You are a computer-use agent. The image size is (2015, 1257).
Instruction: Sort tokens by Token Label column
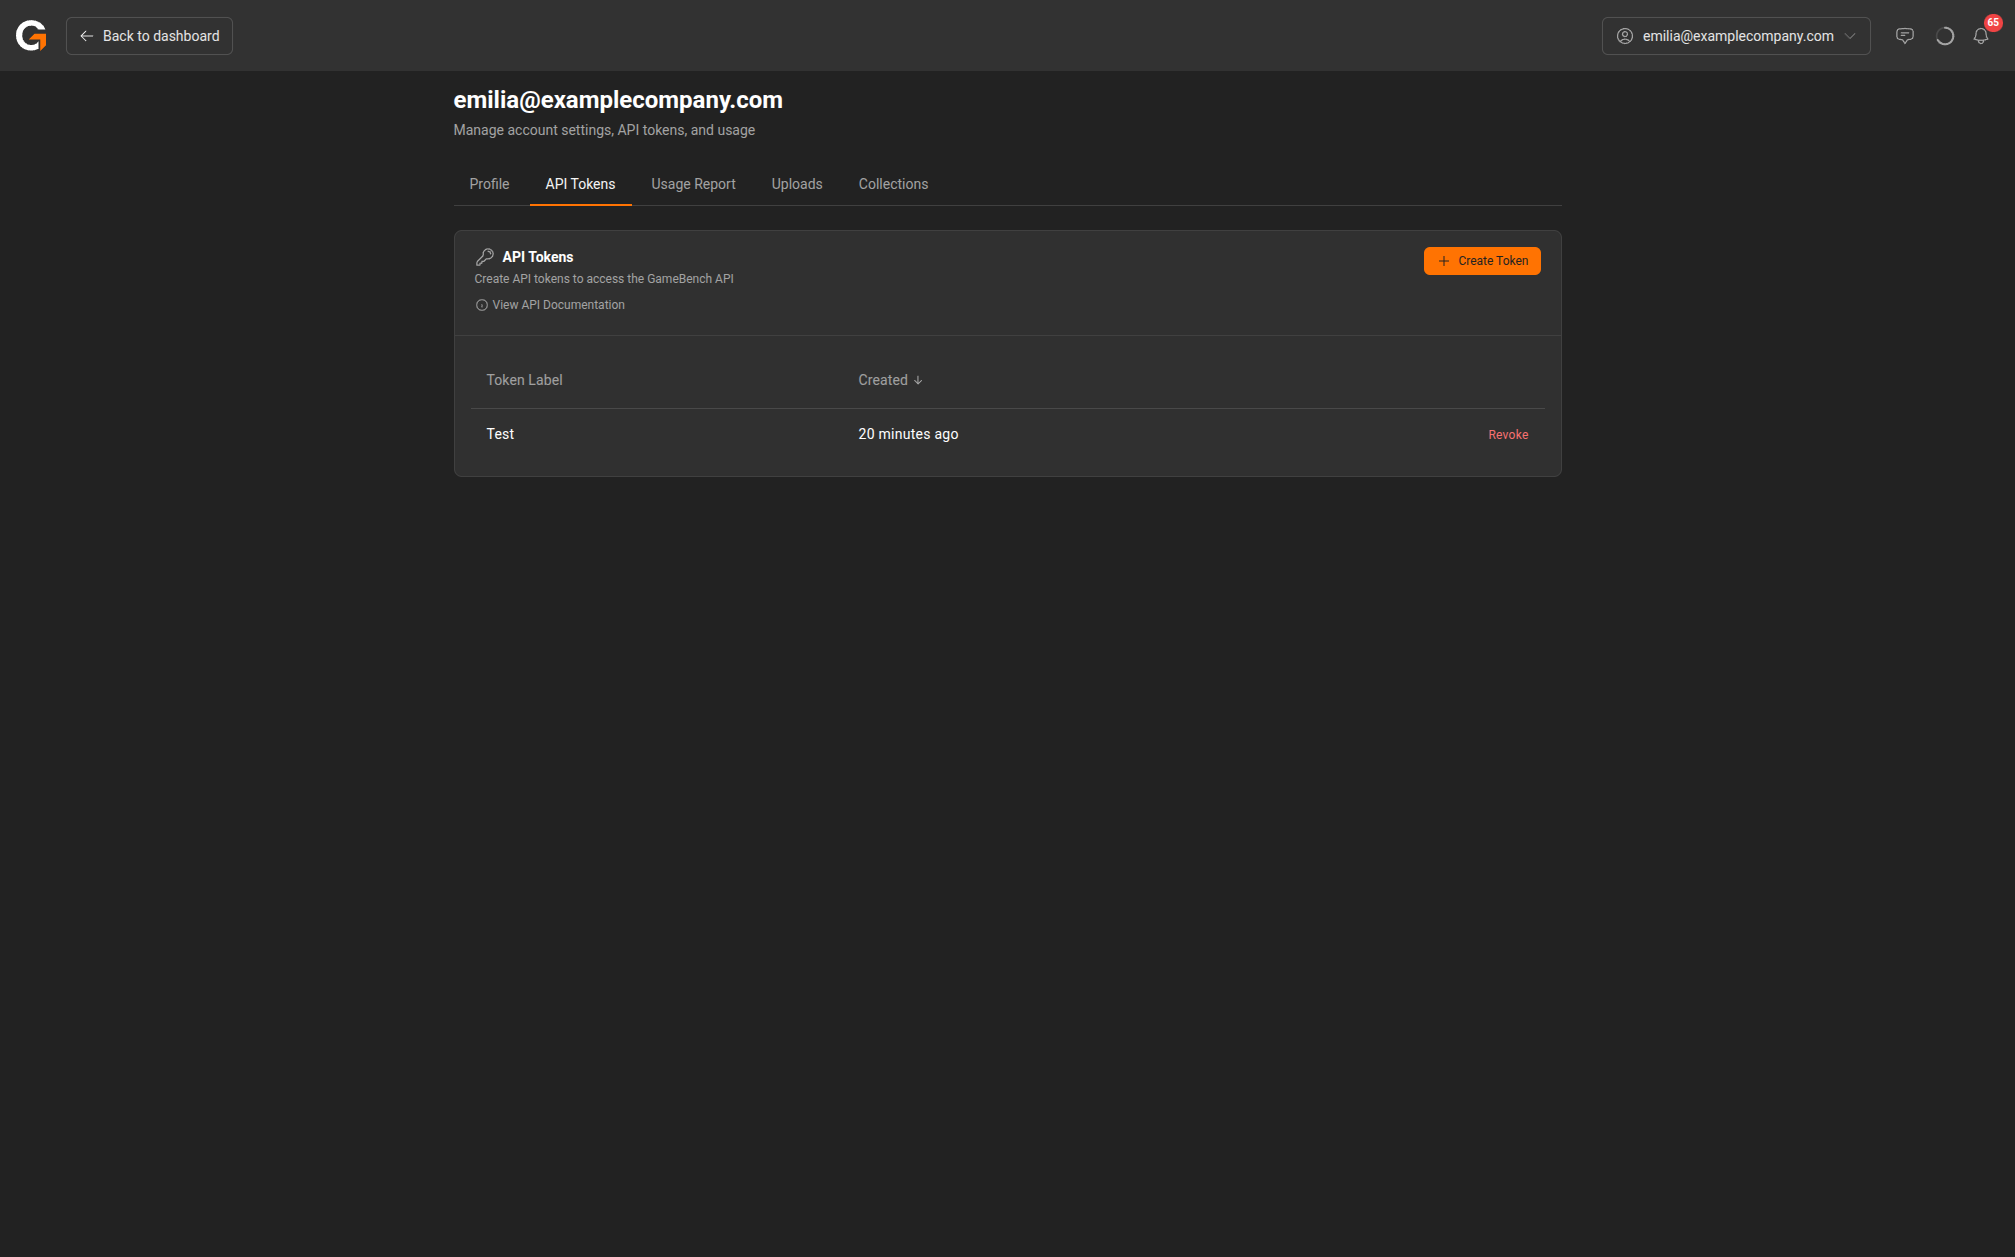524,380
